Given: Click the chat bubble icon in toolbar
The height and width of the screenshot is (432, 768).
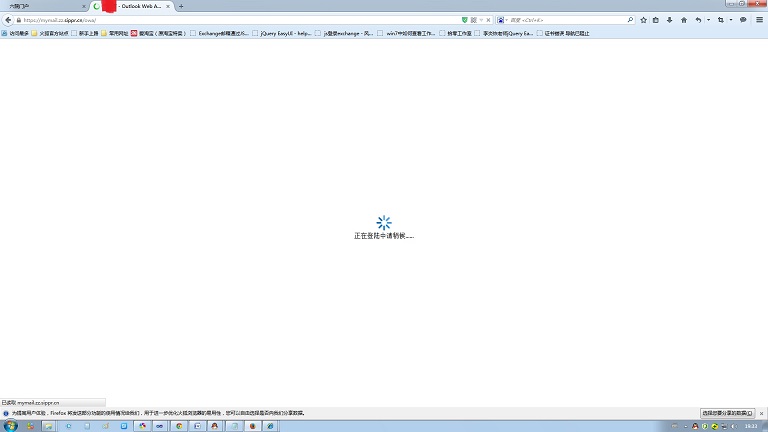Looking at the screenshot, I should tap(743, 19).
